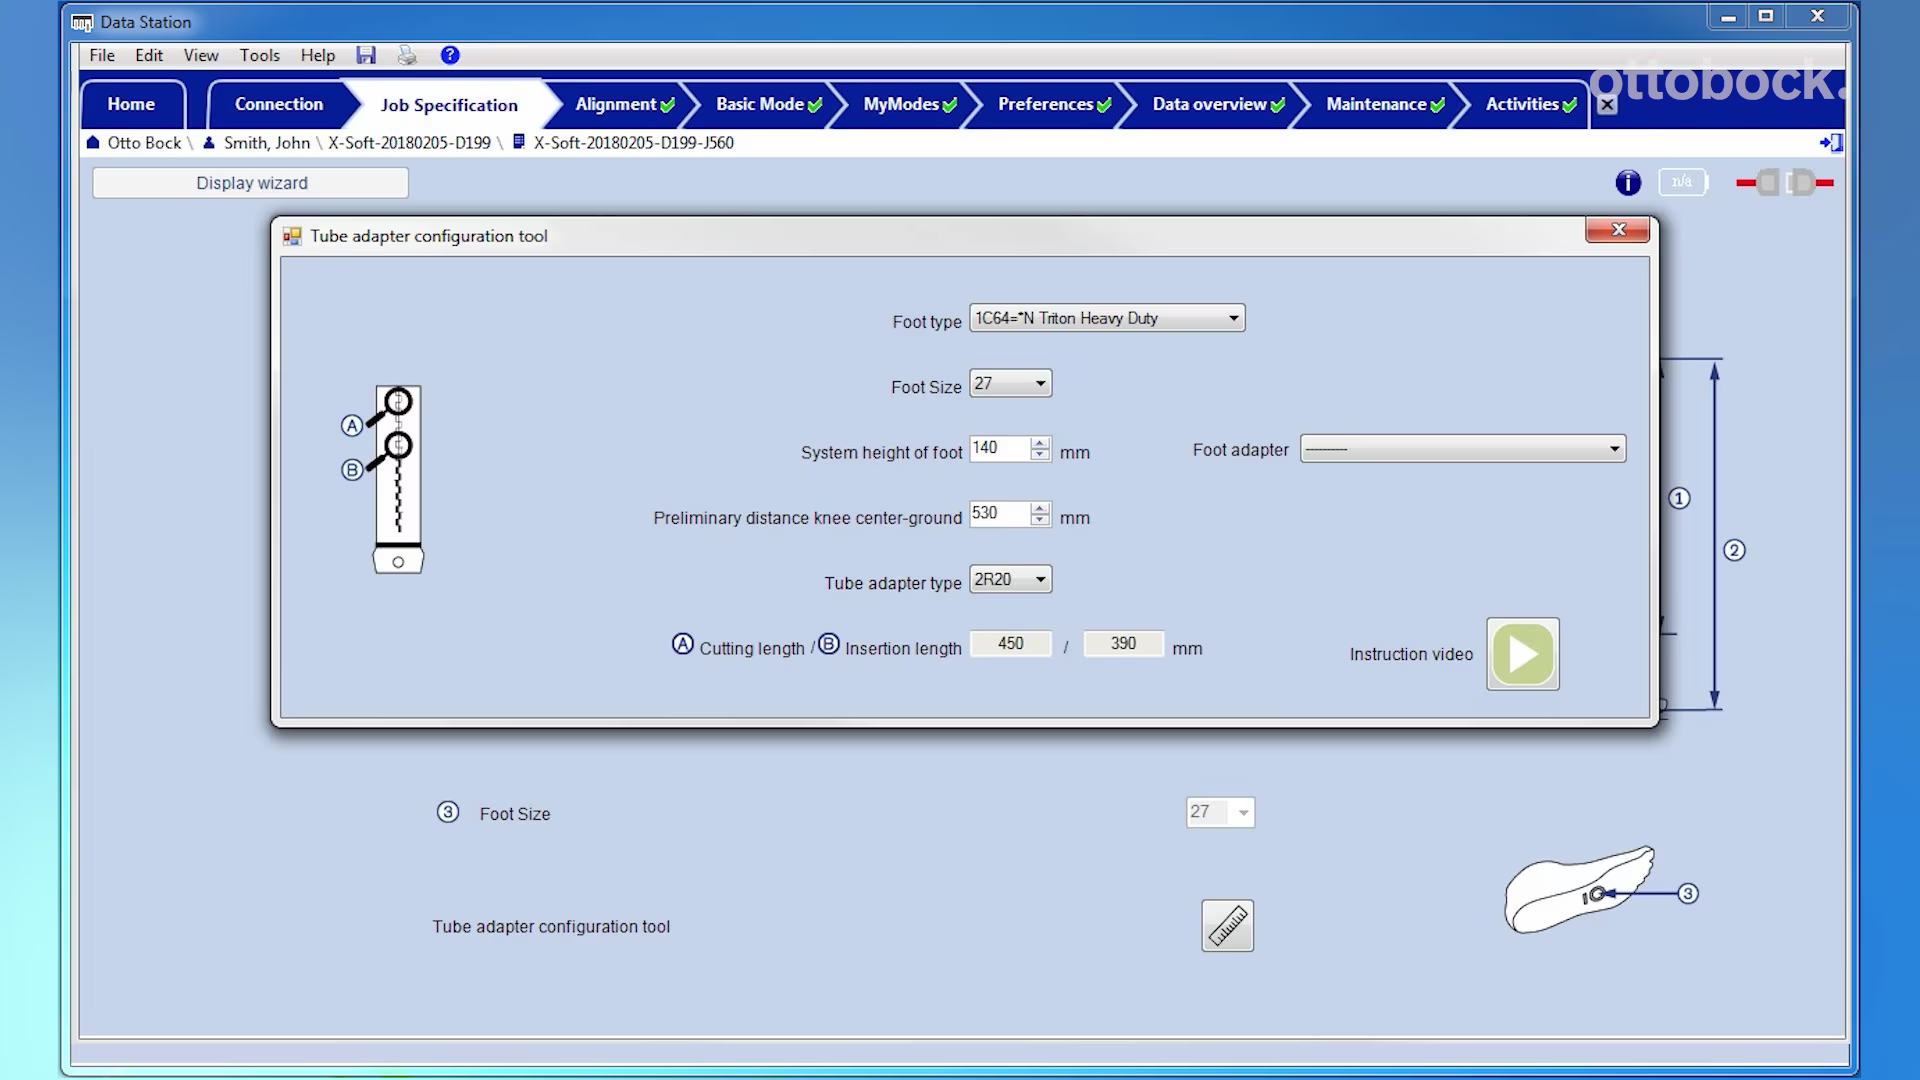
Task: Close the Tube adapter configuration dialog
Action: click(1618, 230)
